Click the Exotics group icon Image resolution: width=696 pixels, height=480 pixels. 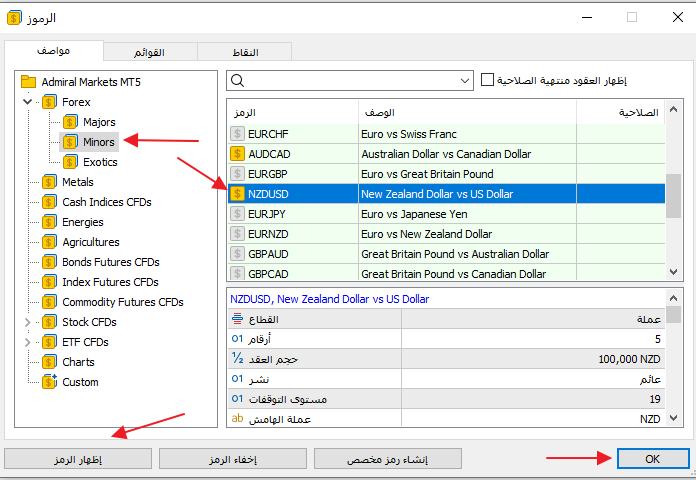click(70, 162)
